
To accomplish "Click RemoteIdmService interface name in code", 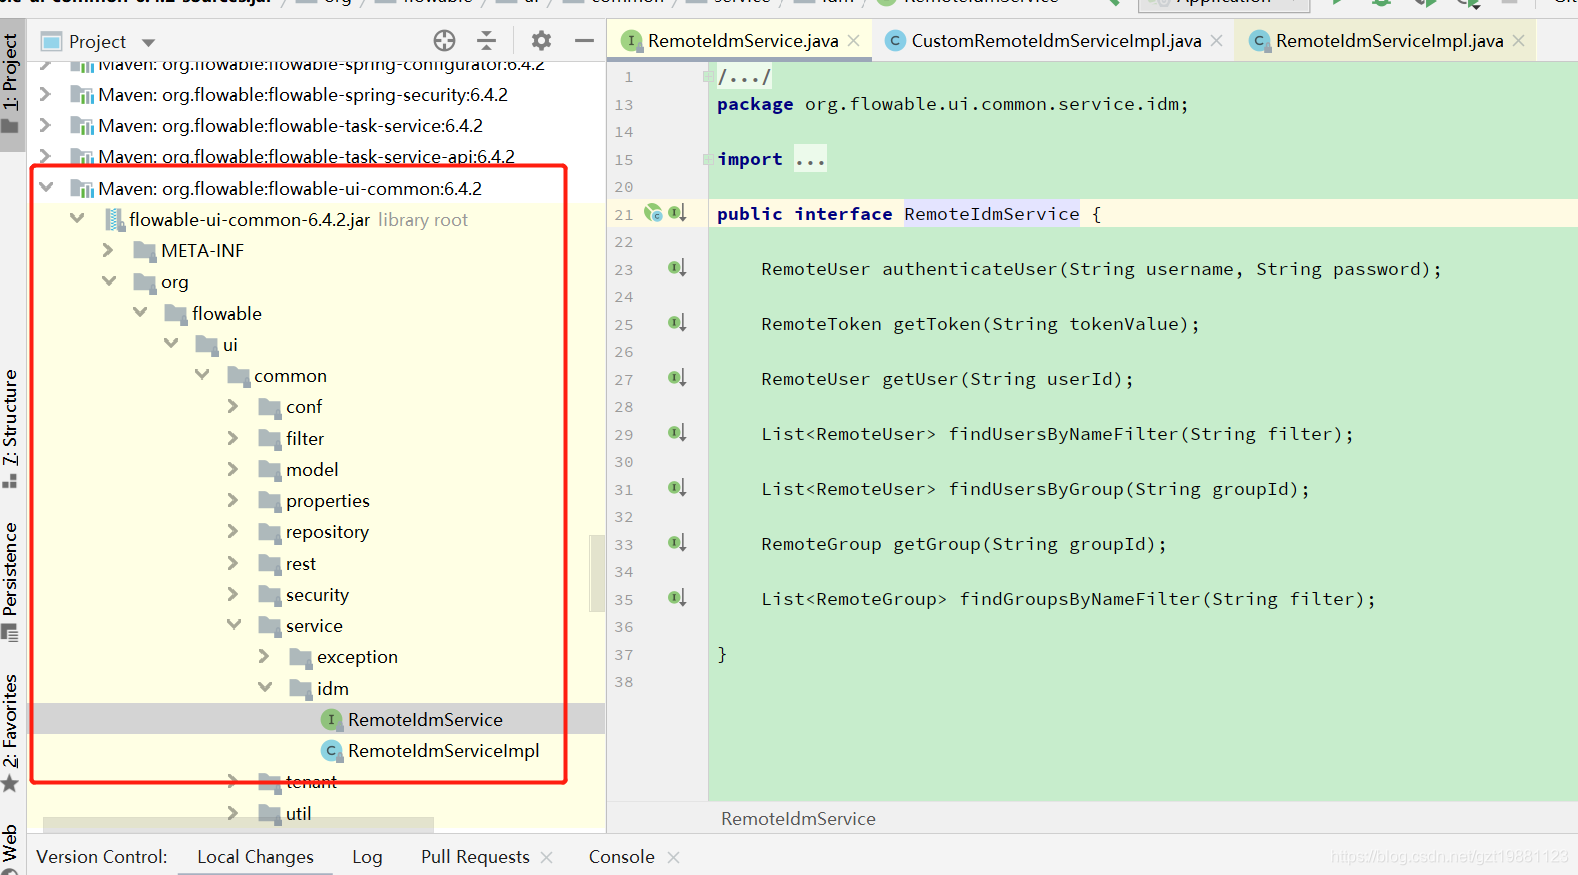I will coord(992,214).
